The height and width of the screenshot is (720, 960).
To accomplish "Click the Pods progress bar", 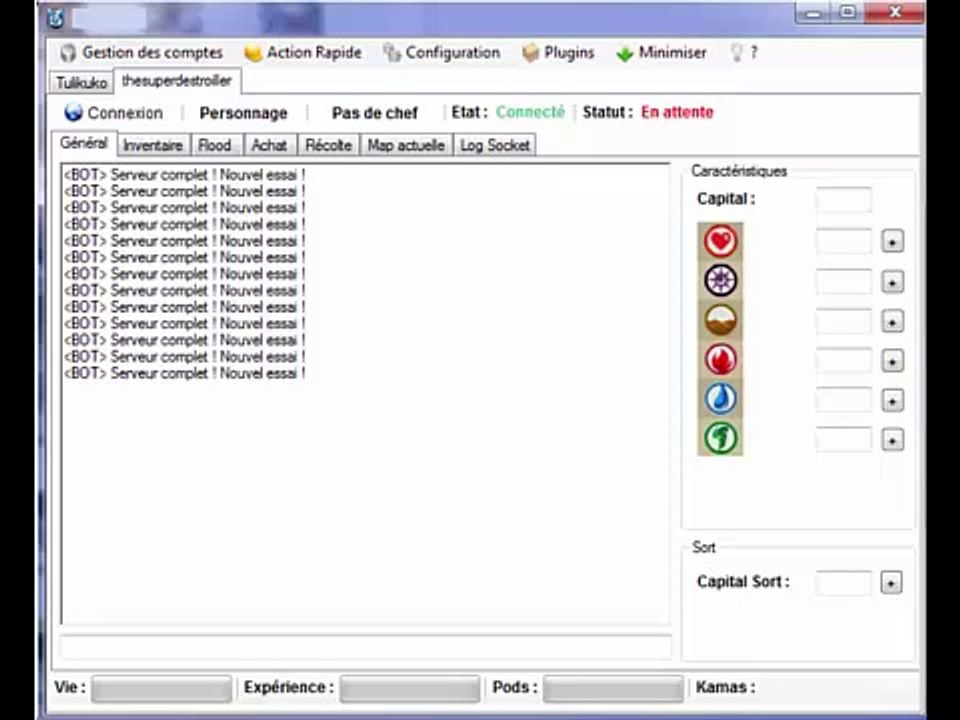I will pos(613,689).
